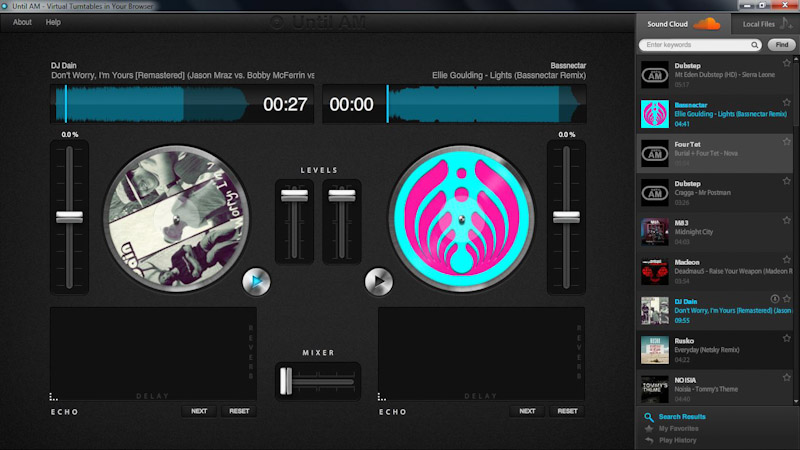Click the SoundCloud cloud logo
The image size is (800, 450).
[707, 23]
